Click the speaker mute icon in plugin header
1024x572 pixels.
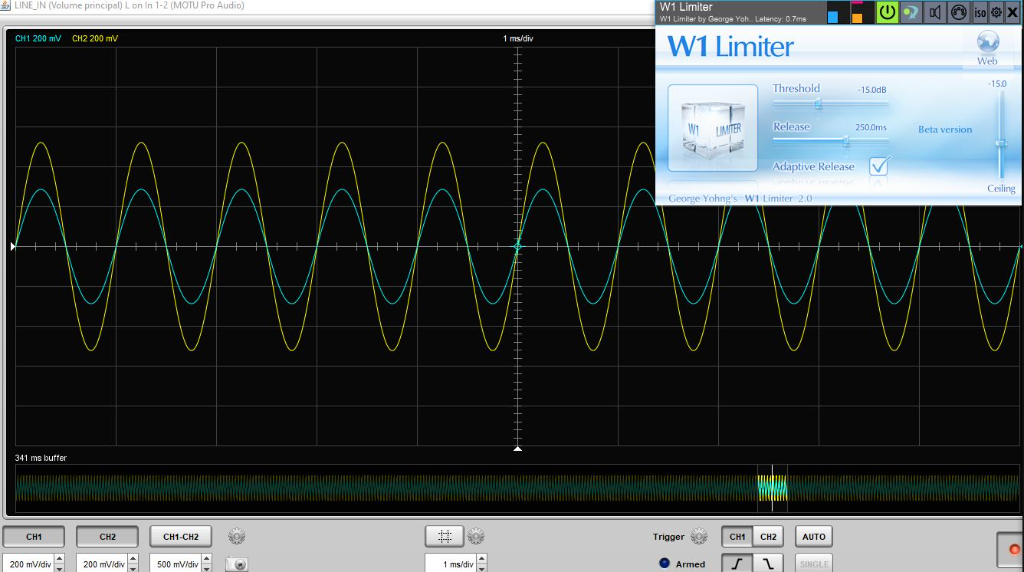(x=935, y=12)
